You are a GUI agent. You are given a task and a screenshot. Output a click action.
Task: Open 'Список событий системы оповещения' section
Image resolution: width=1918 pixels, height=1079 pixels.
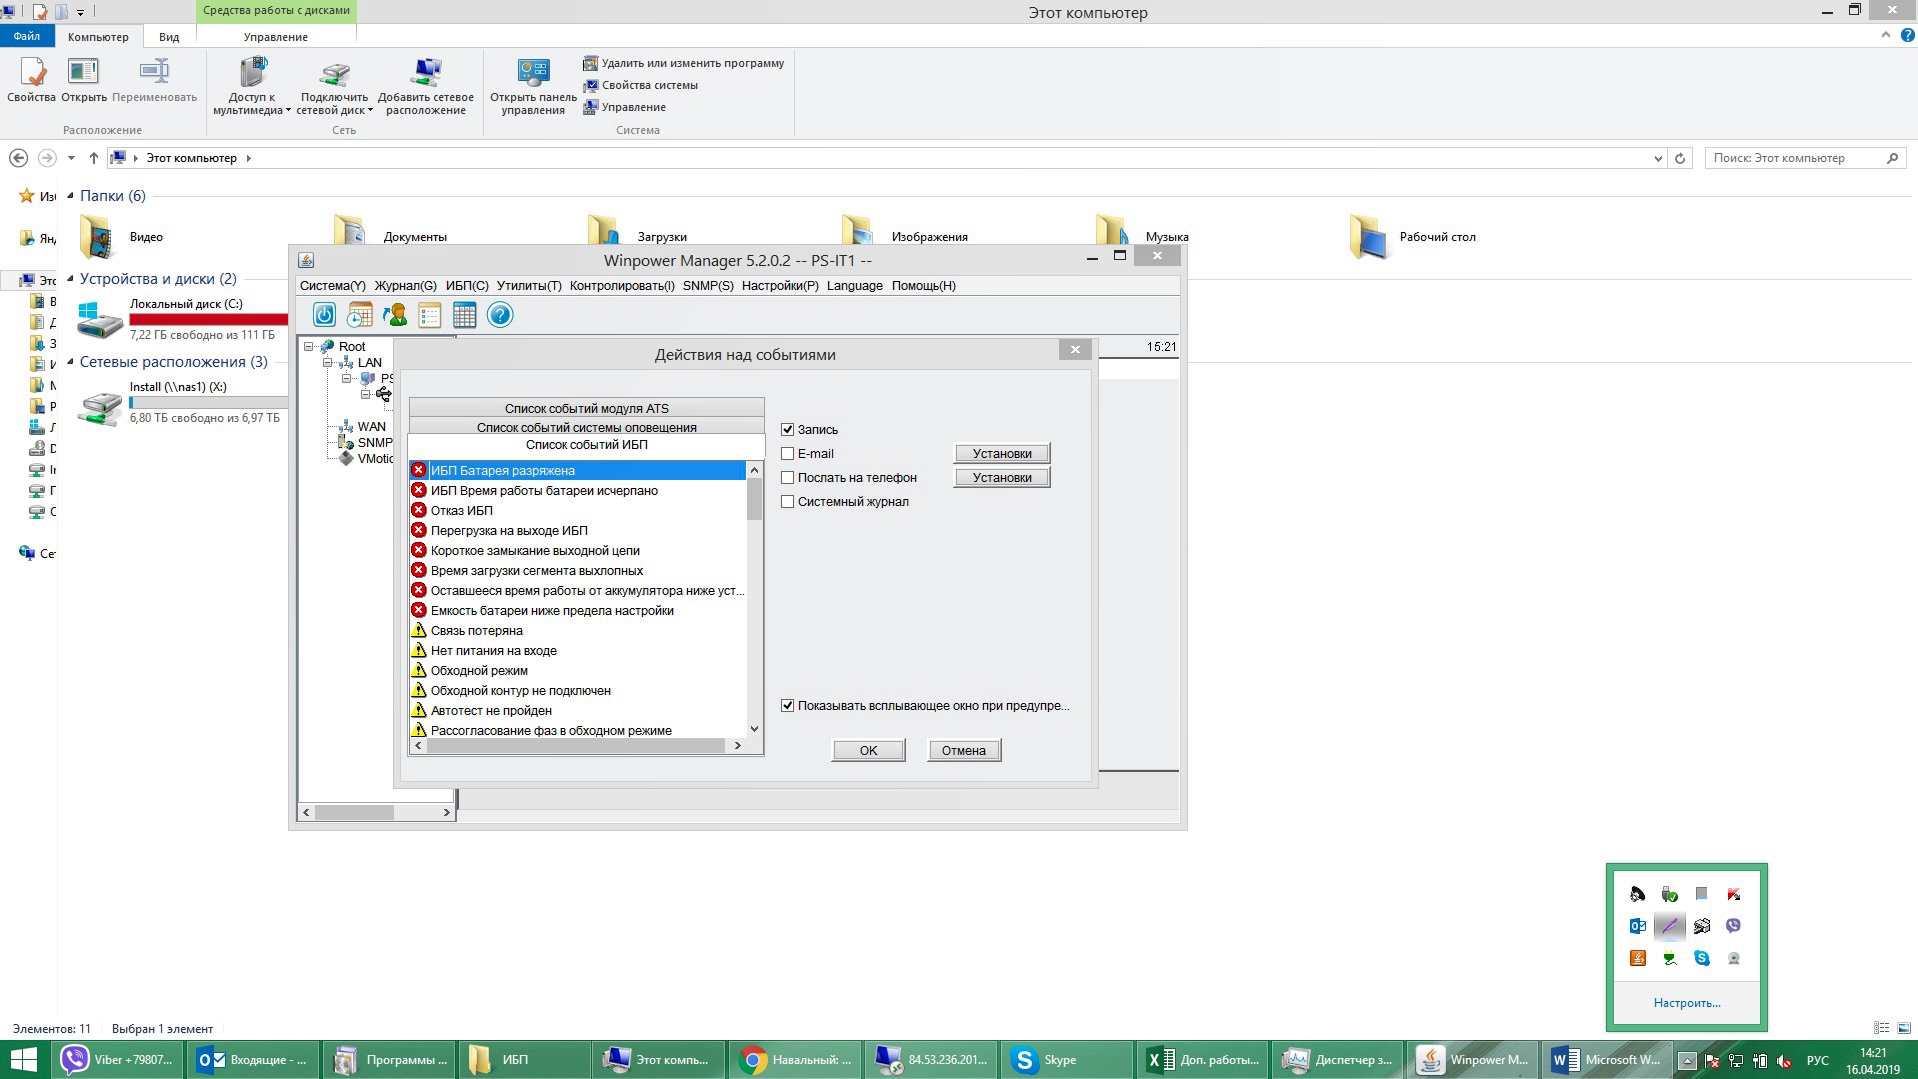click(x=587, y=427)
